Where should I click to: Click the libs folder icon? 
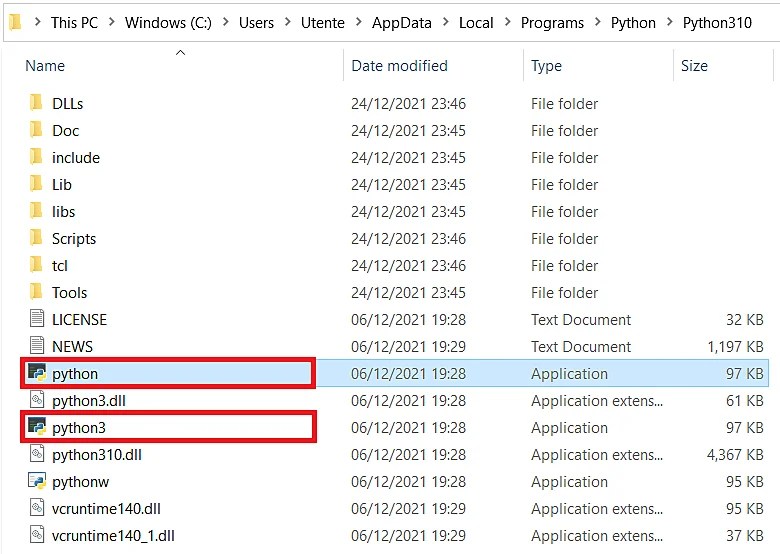[x=36, y=211]
